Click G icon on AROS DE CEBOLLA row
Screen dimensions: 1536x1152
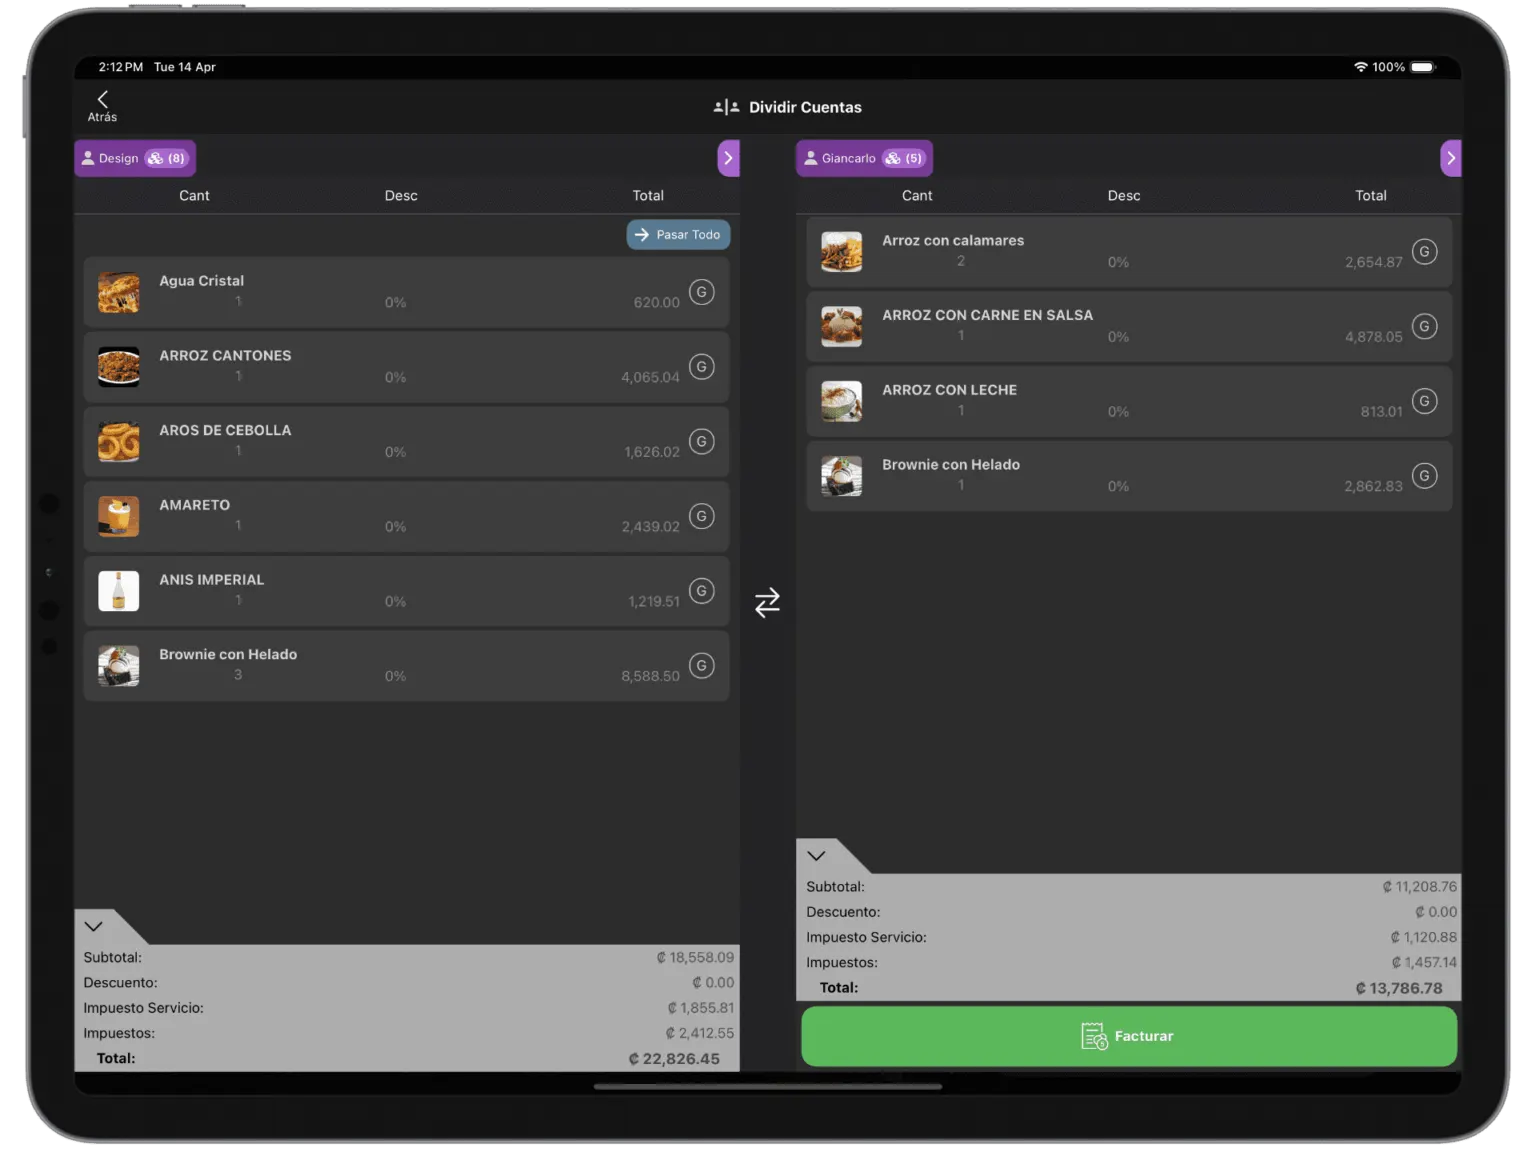[702, 441]
